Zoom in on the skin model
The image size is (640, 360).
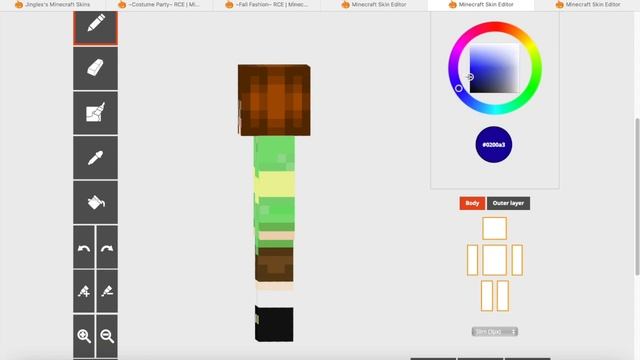pos(84,336)
